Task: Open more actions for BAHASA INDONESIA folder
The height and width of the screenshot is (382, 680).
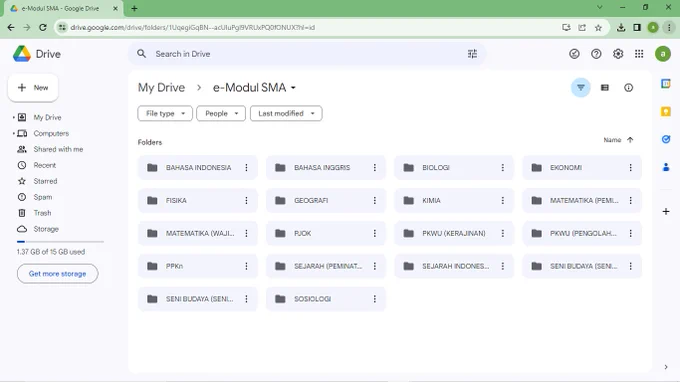Action: (246, 167)
